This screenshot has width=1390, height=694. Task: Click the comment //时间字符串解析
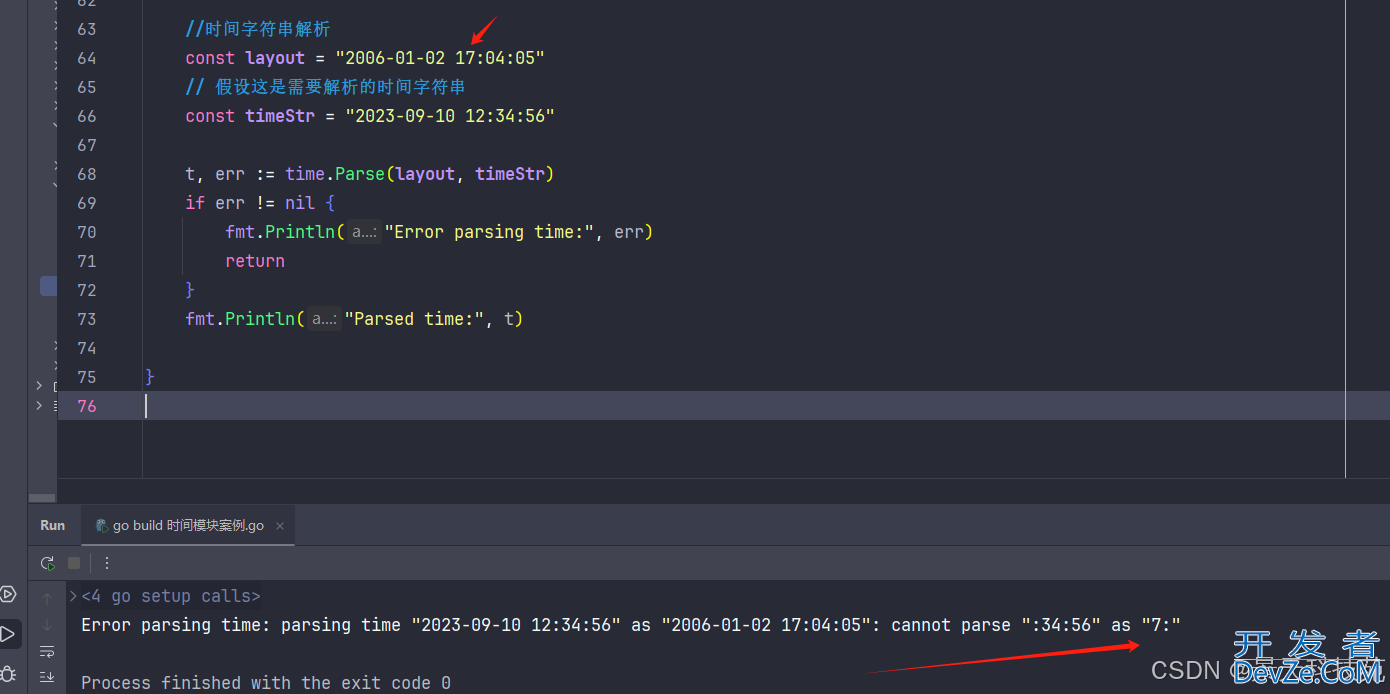tap(258, 29)
